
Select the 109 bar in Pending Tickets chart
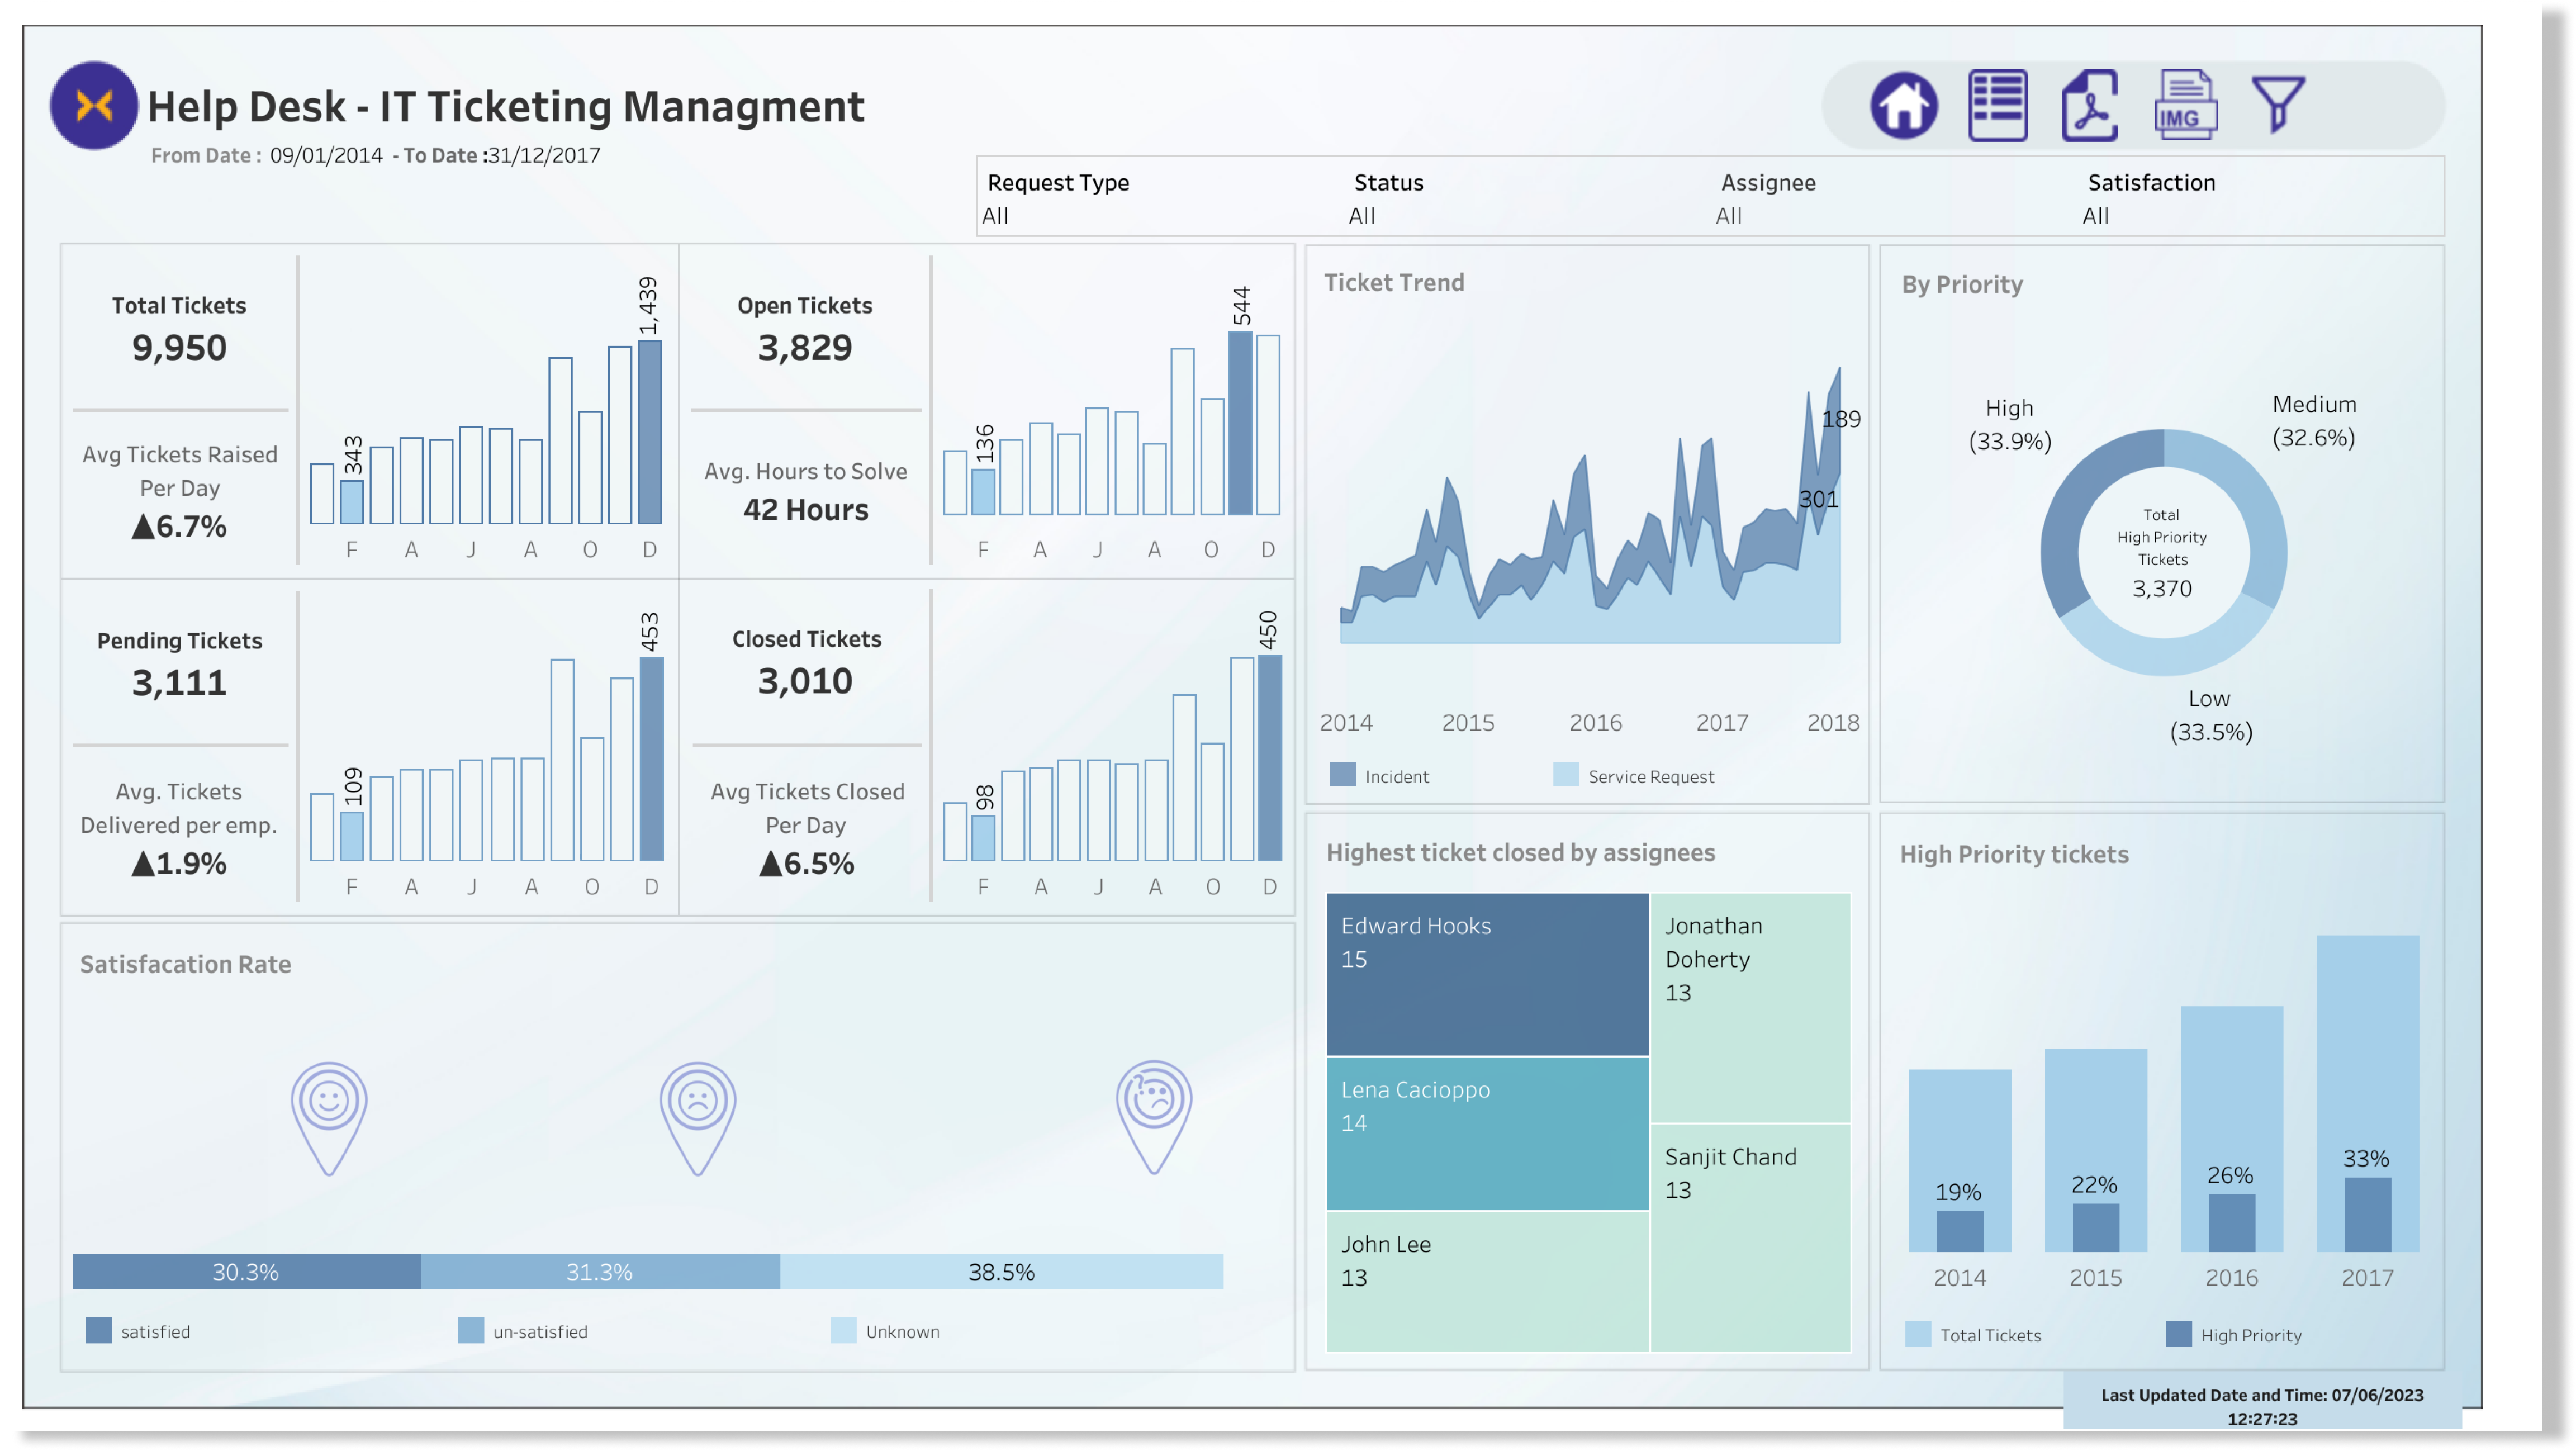pyautogui.click(x=351, y=836)
